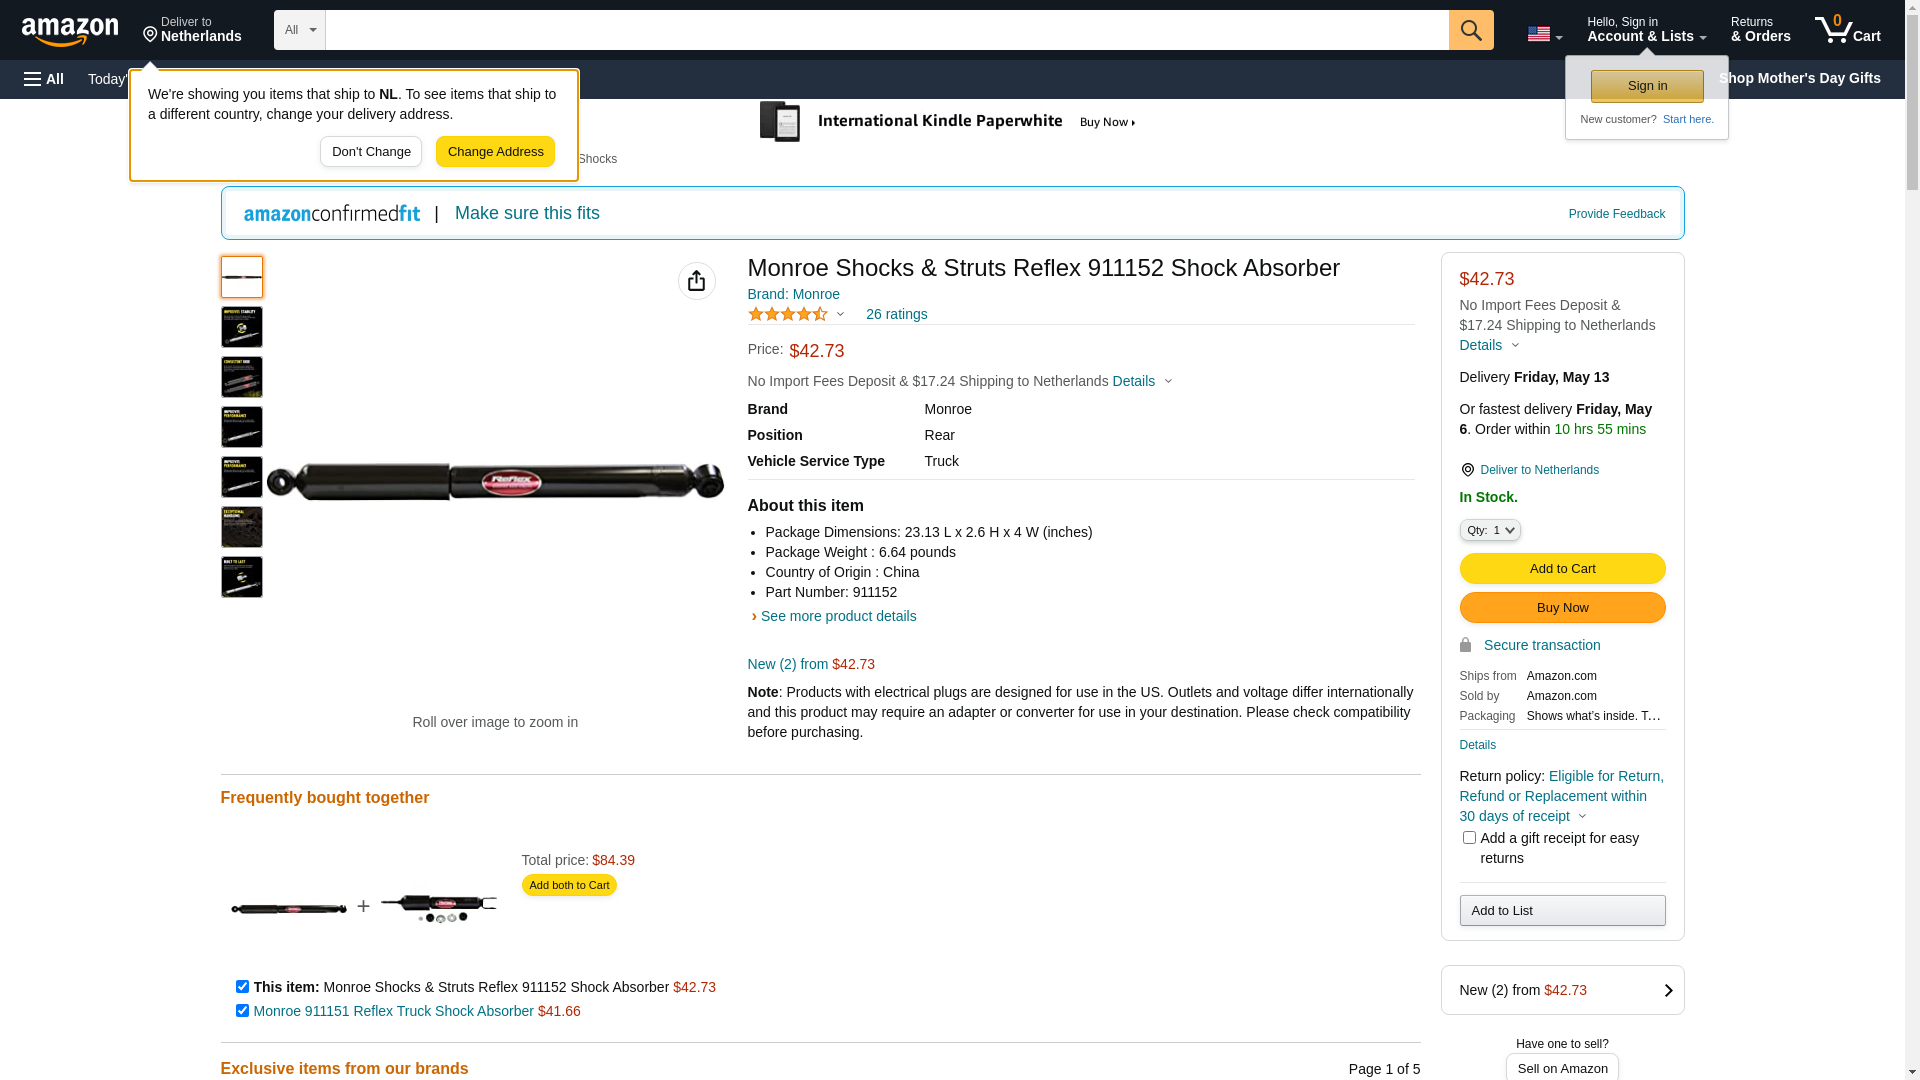Click in the search input field
Image resolution: width=1920 pixels, height=1080 pixels.
tap(886, 30)
